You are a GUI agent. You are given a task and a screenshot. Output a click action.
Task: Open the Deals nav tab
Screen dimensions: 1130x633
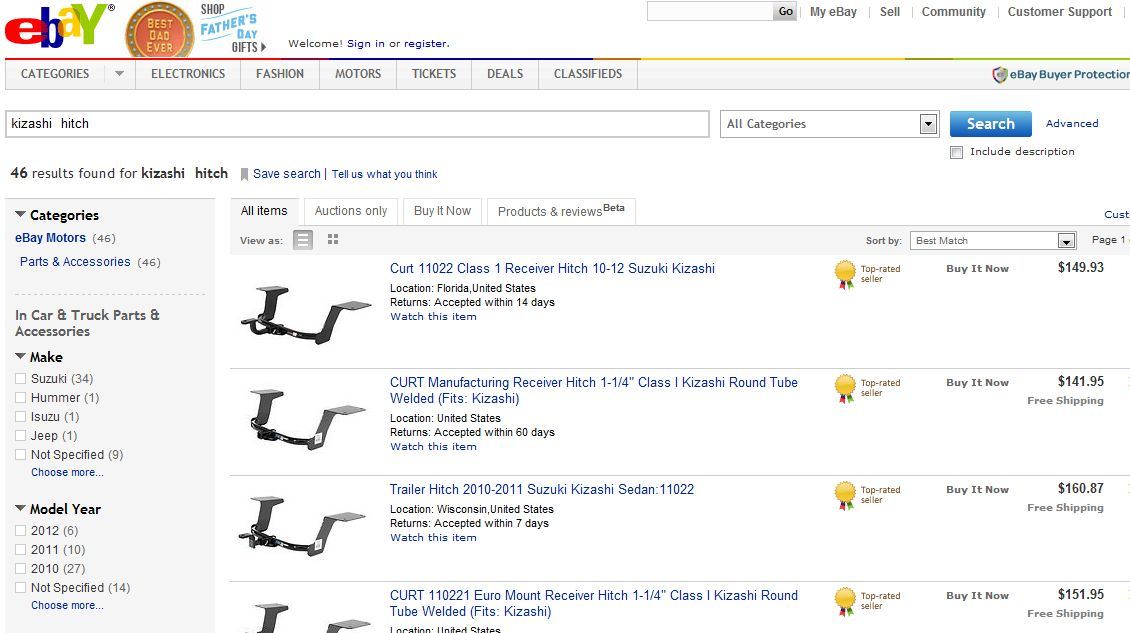coord(505,74)
